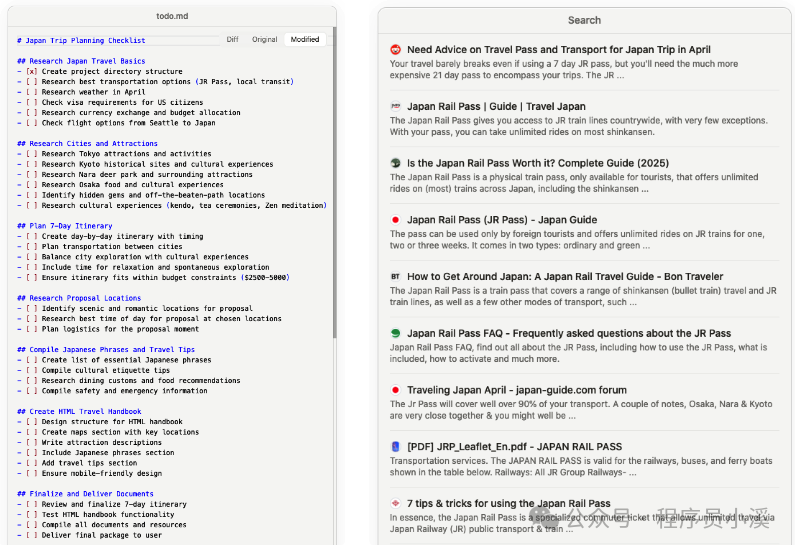Select the Modified tab
795x550 pixels.
pos(304,40)
